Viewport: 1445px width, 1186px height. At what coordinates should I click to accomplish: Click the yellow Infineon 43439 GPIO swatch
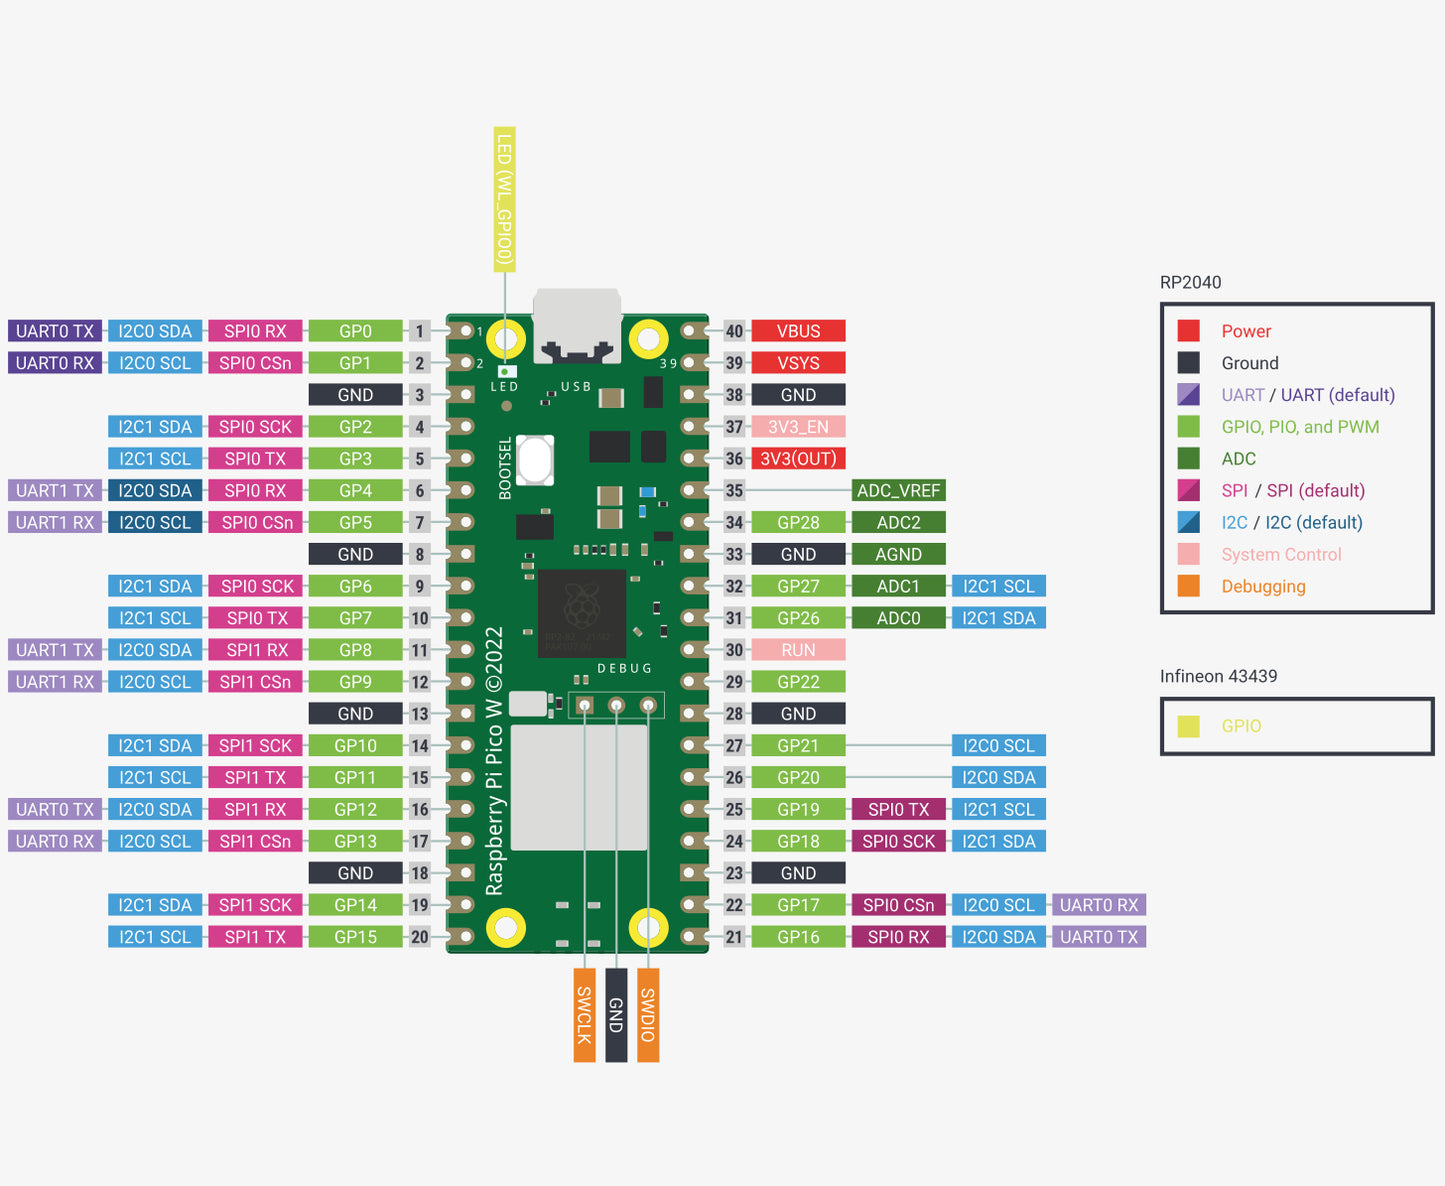tap(1188, 726)
